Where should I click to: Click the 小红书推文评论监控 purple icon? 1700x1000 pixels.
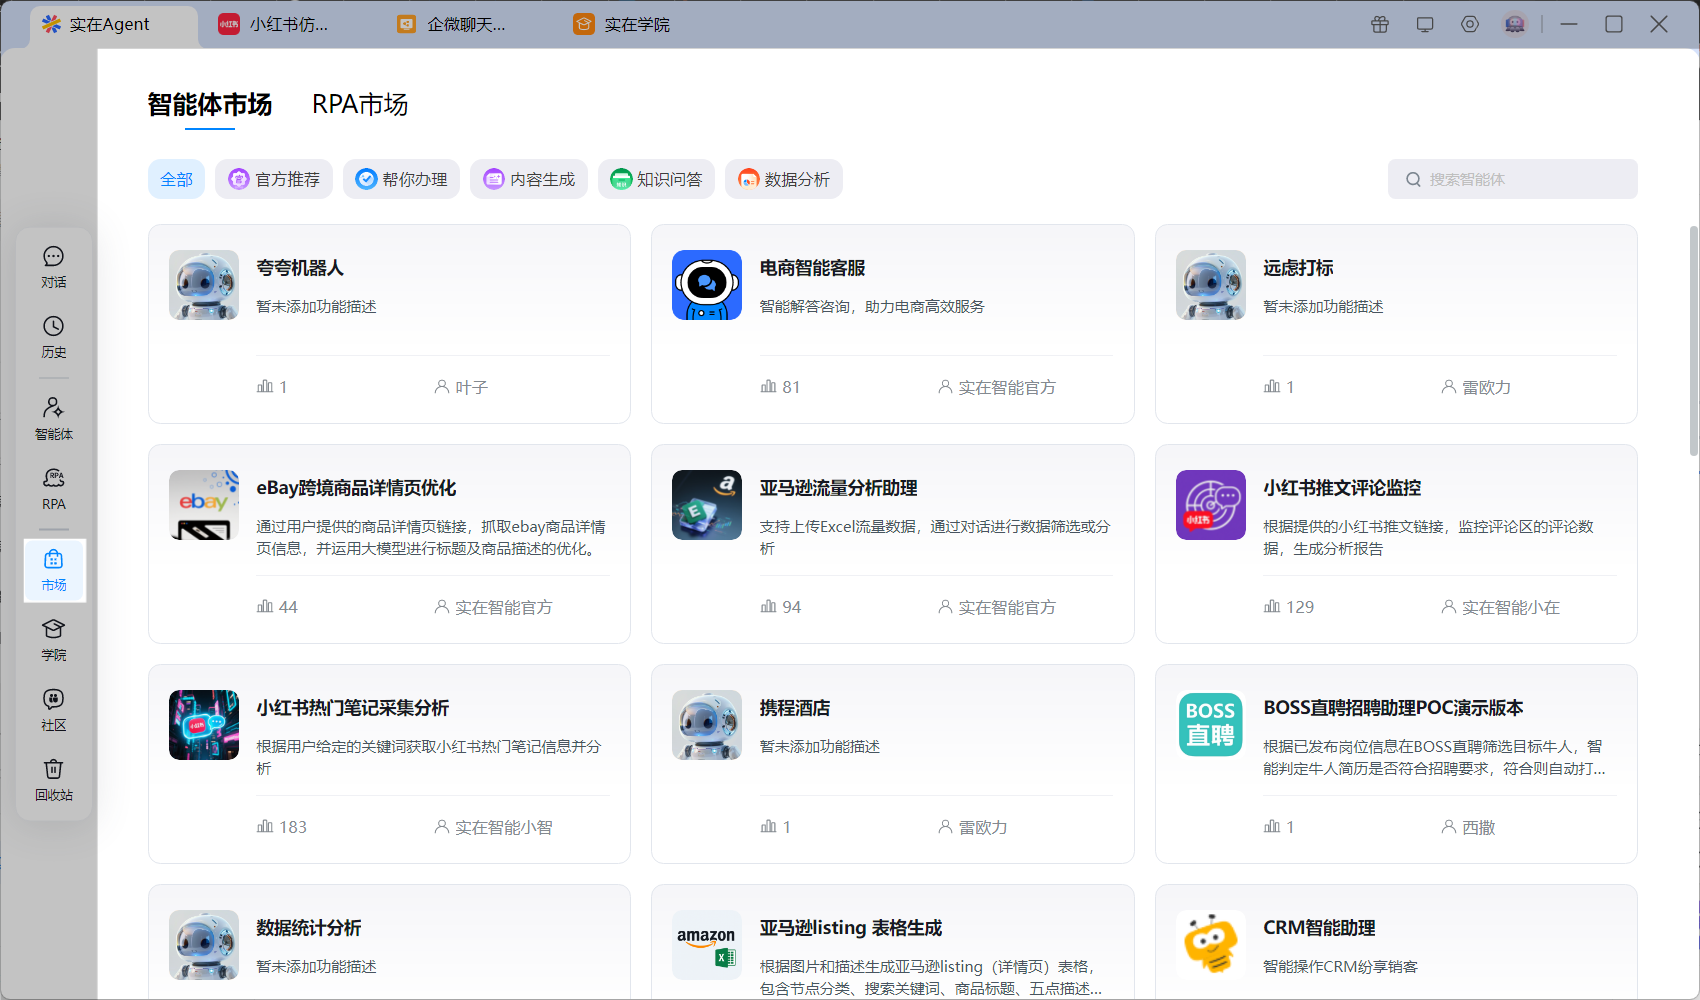1211,505
